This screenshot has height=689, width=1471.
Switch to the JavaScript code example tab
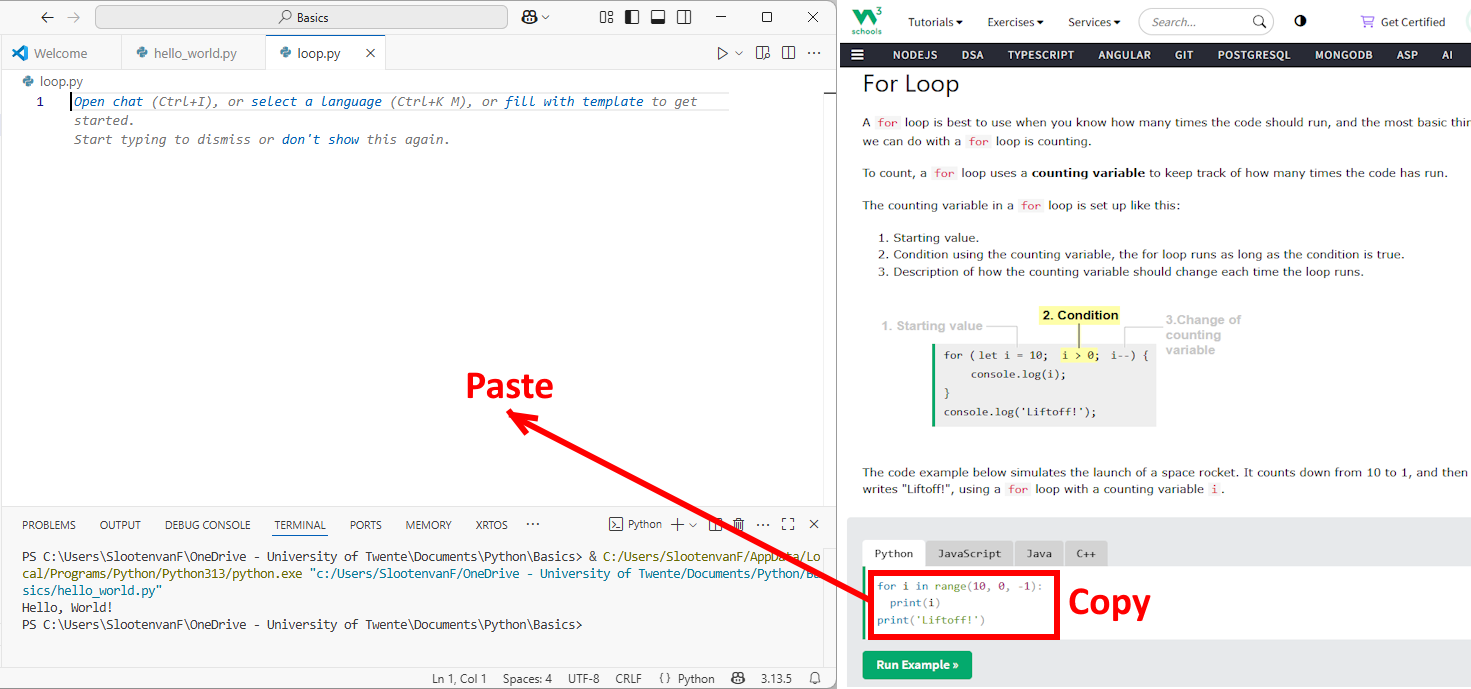pyautogui.click(x=969, y=553)
